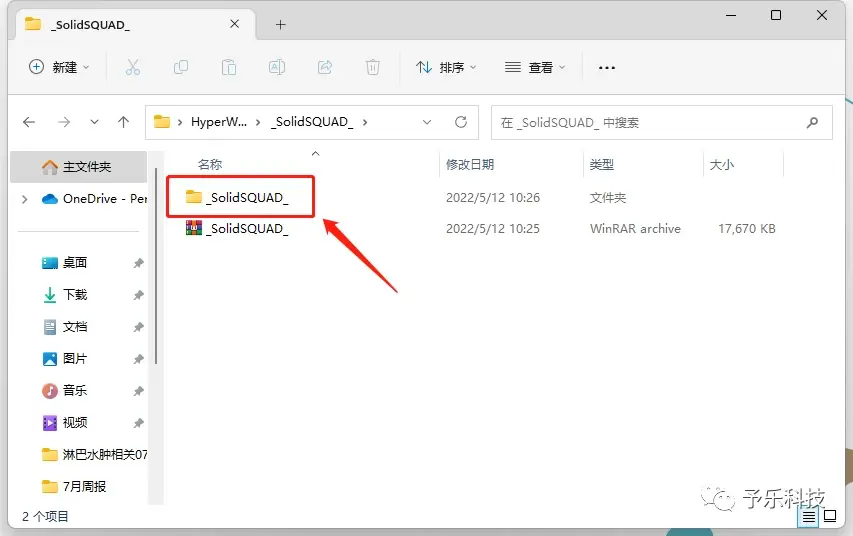The width and height of the screenshot is (853, 536).
Task: Open 音乐 in quick access
Action: 65,391
